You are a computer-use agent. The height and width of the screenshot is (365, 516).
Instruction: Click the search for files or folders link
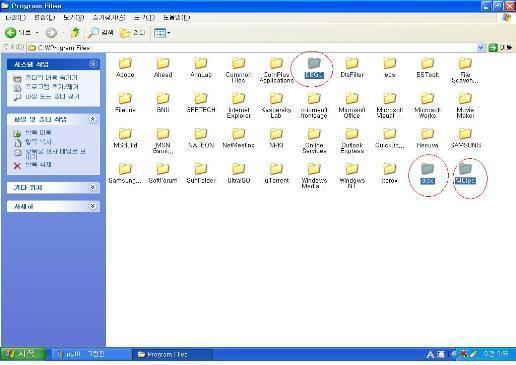(46, 97)
